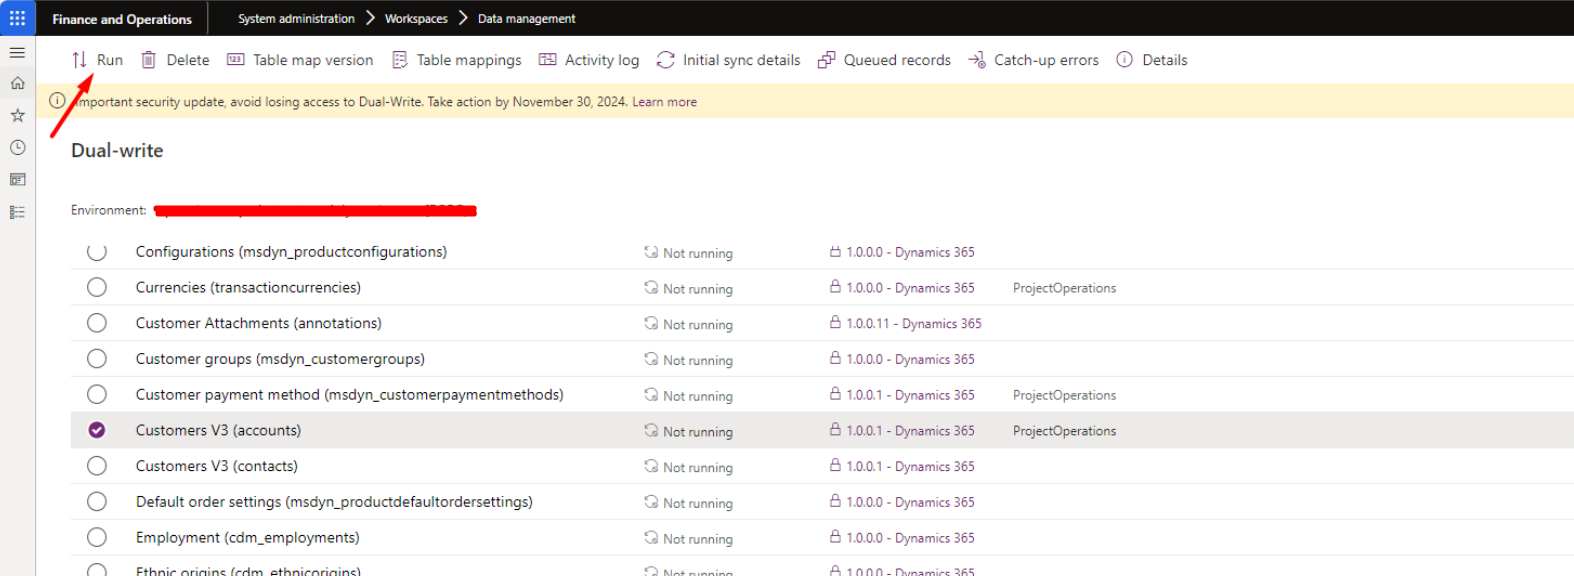The width and height of the screenshot is (1574, 576).
Task: Select the Customer payment method radio button
Action: coord(97,395)
